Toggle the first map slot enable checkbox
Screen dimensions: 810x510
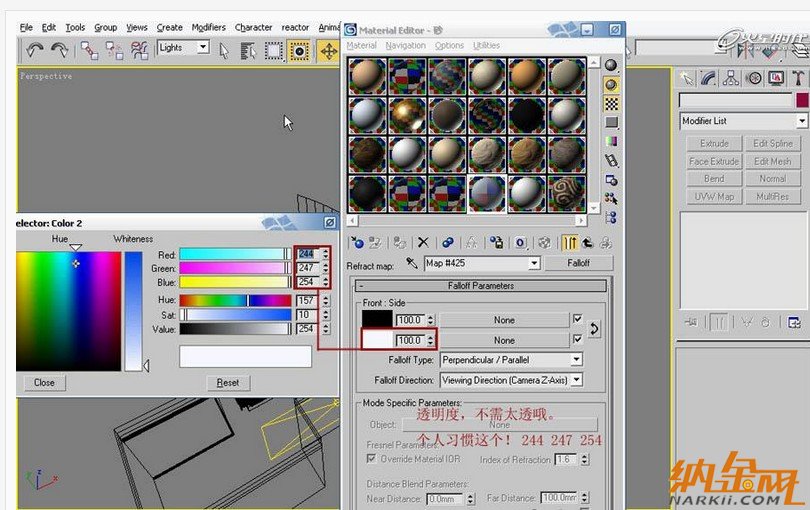point(577,319)
